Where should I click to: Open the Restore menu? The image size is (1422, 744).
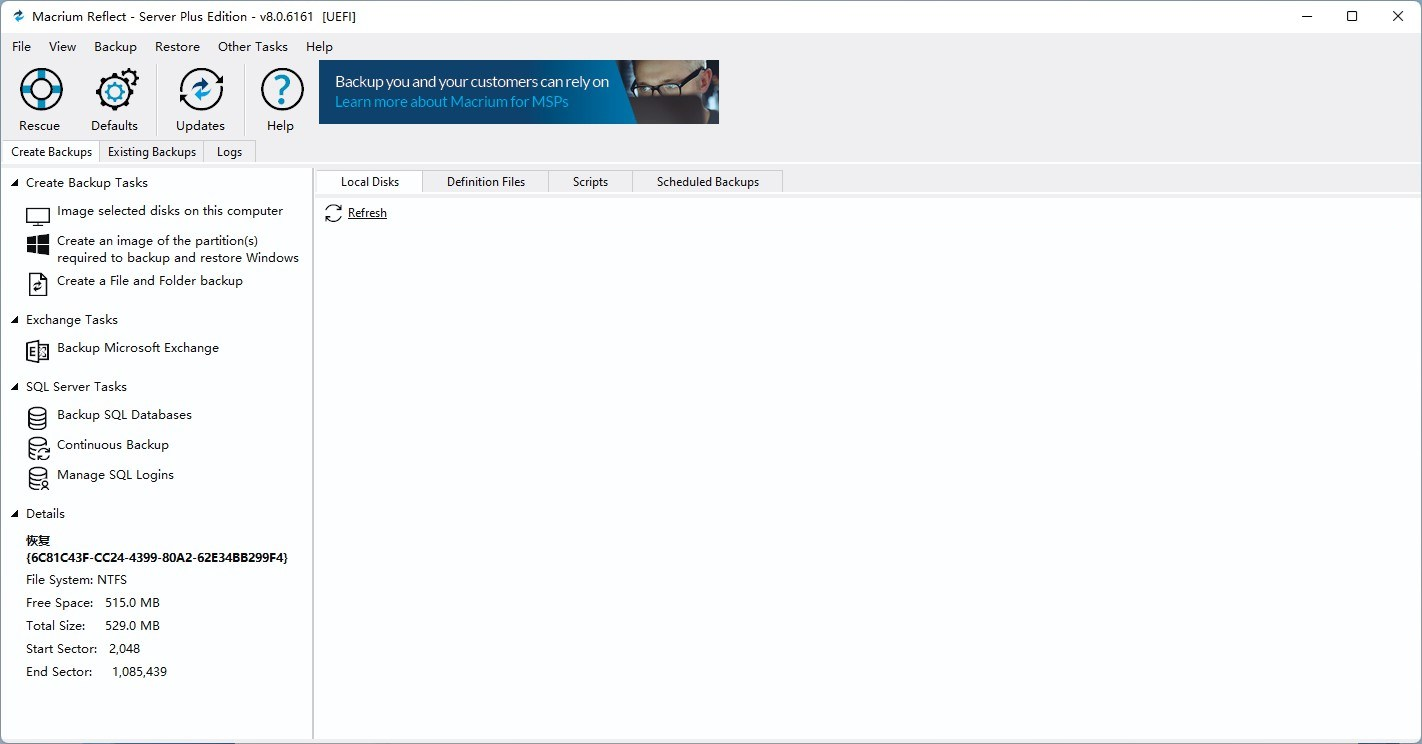177,47
